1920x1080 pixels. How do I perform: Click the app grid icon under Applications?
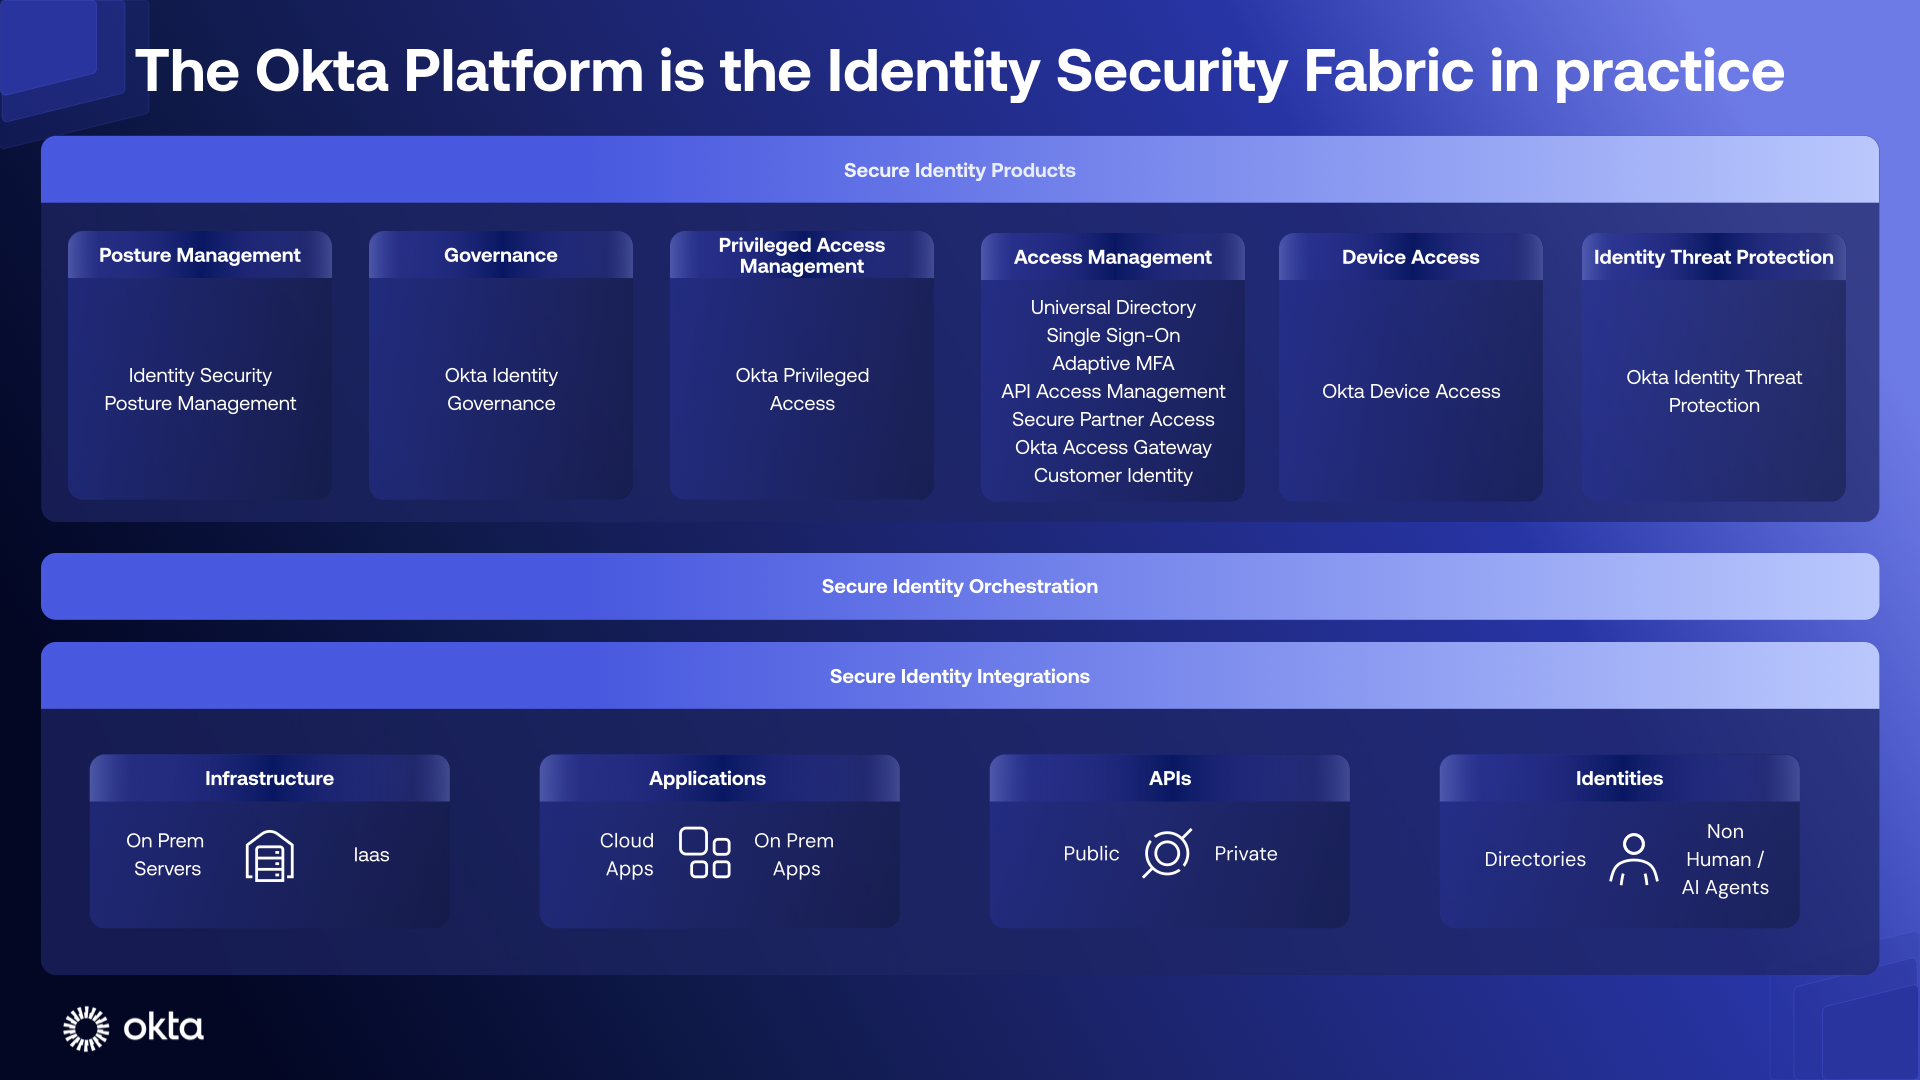coord(705,853)
